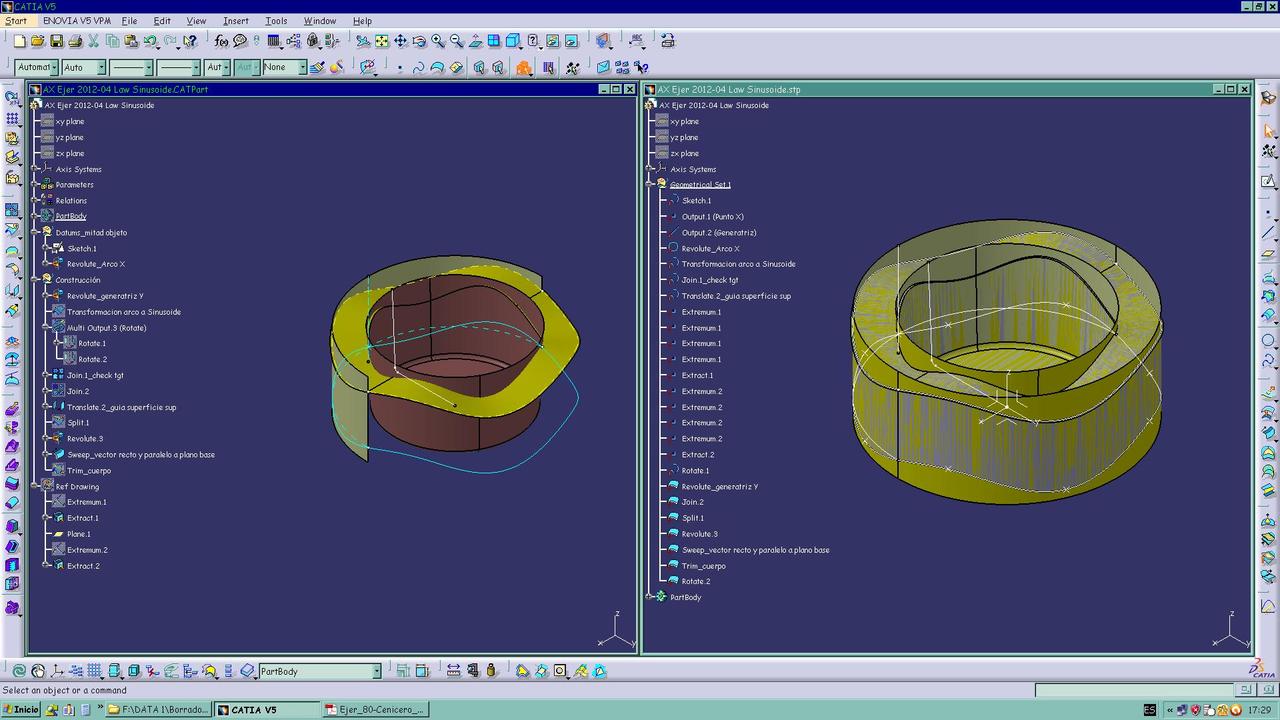Screen dimensions: 1280x720
Task: Click the Cut scissors icon
Action: [94, 41]
